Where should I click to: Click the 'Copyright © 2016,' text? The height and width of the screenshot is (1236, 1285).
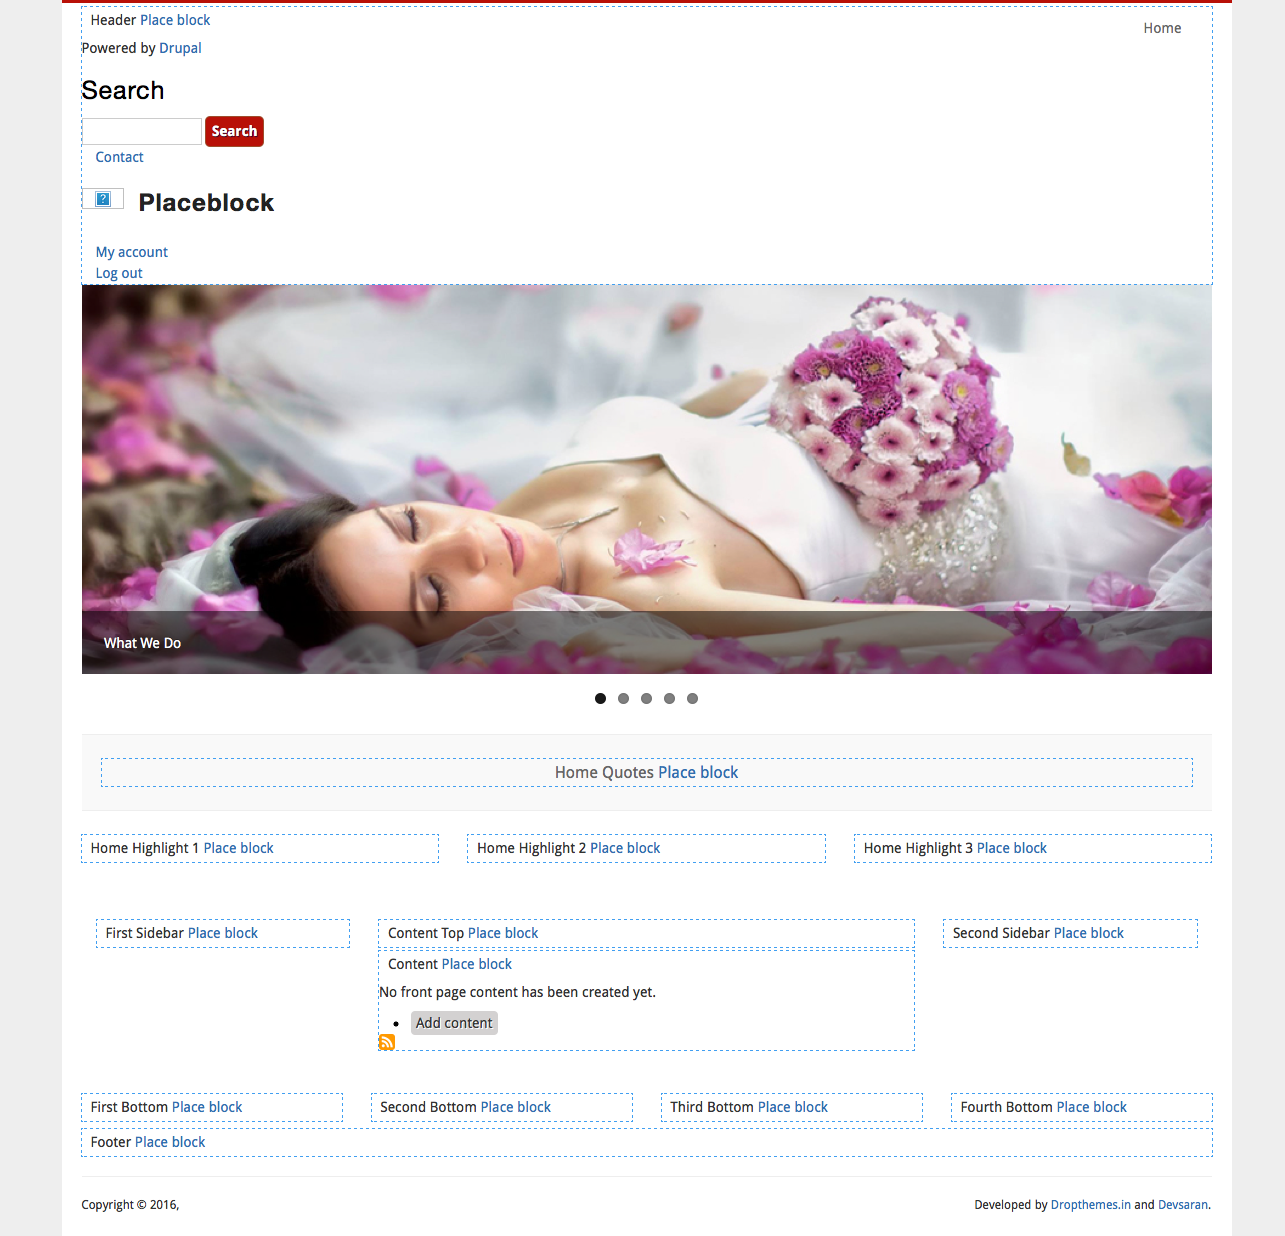pos(130,1205)
